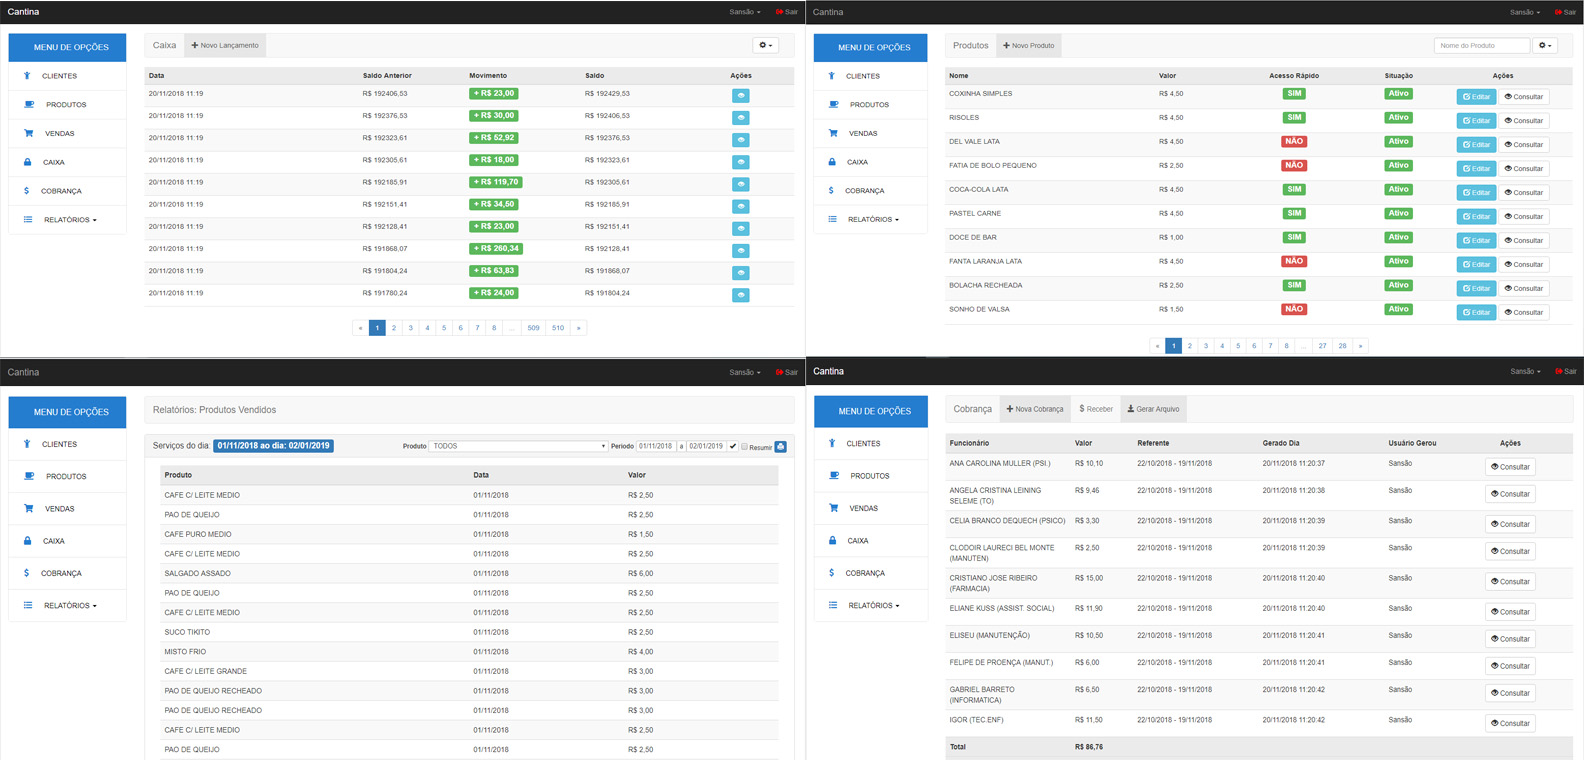Image resolution: width=1584 pixels, height=760 pixels.
Task: Click the $ Receber button in Cobrança
Action: (1096, 409)
